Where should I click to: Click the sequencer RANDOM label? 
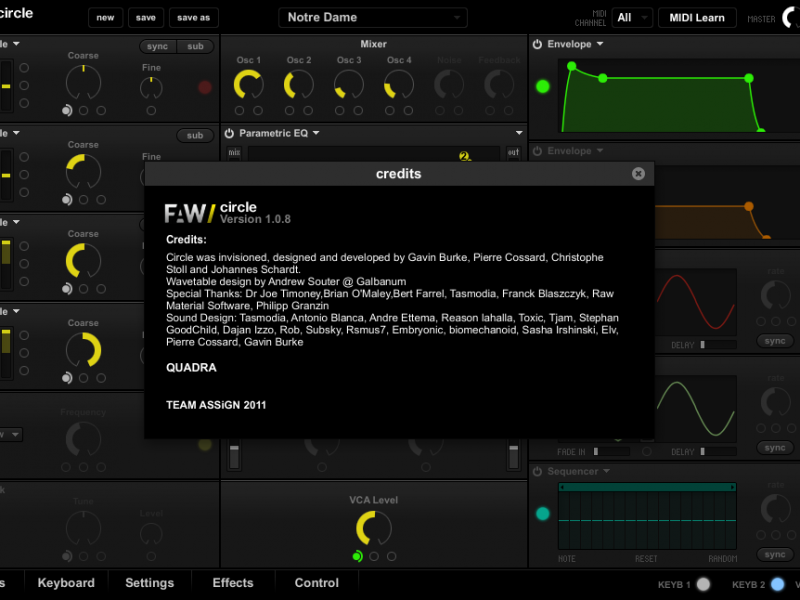pos(722,559)
